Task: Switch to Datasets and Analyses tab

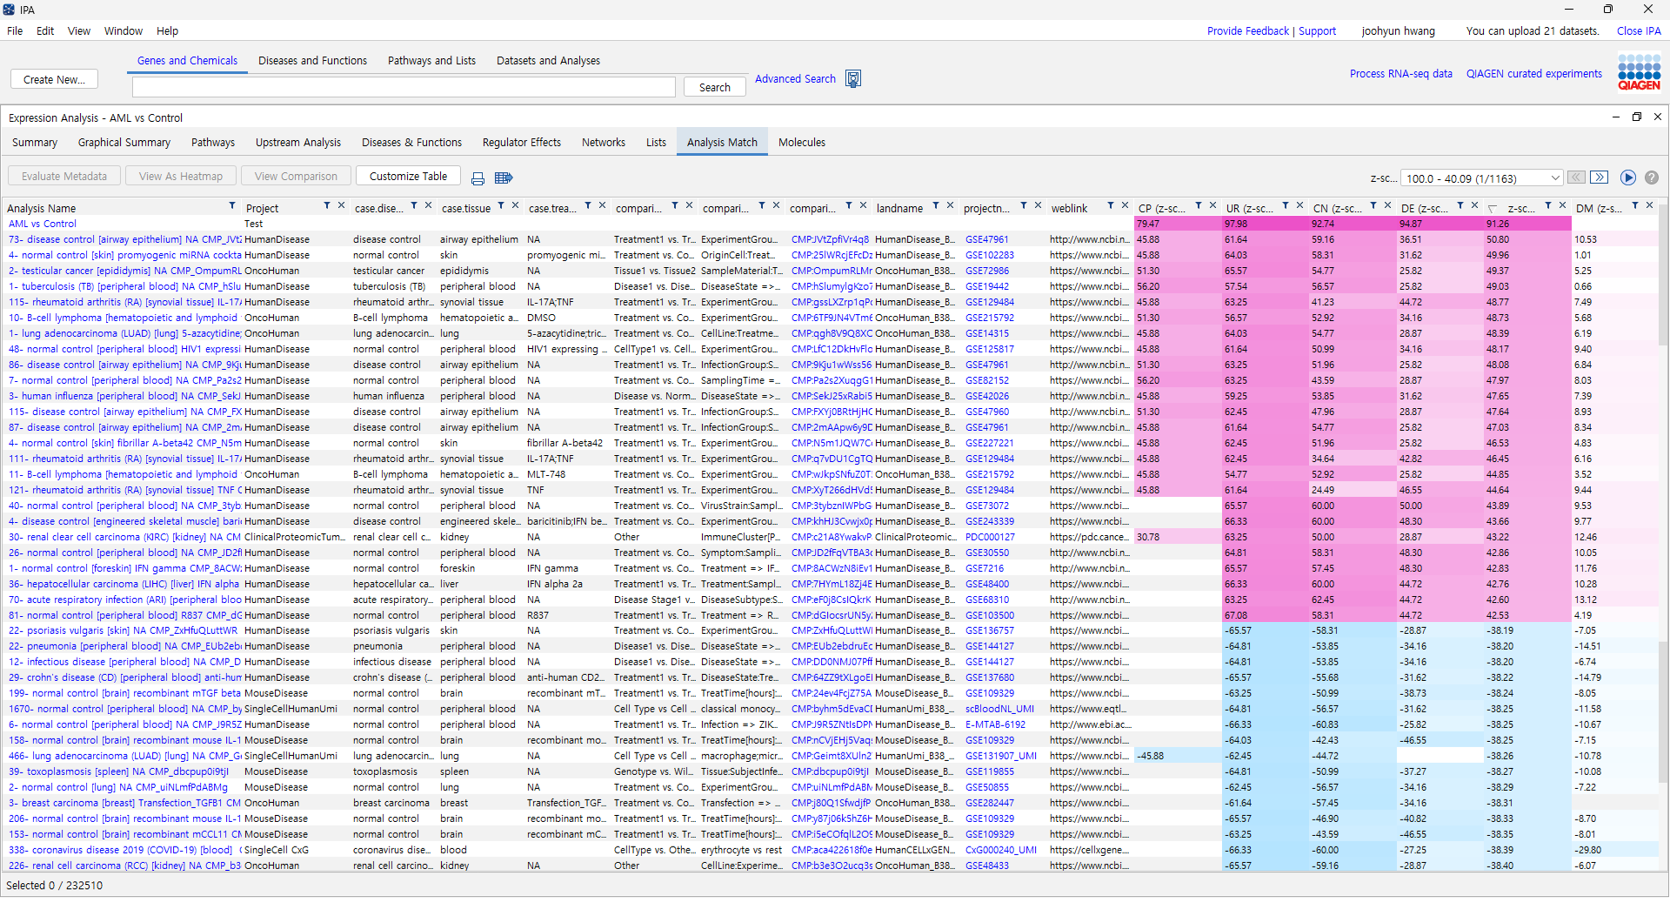Action: point(548,61)
